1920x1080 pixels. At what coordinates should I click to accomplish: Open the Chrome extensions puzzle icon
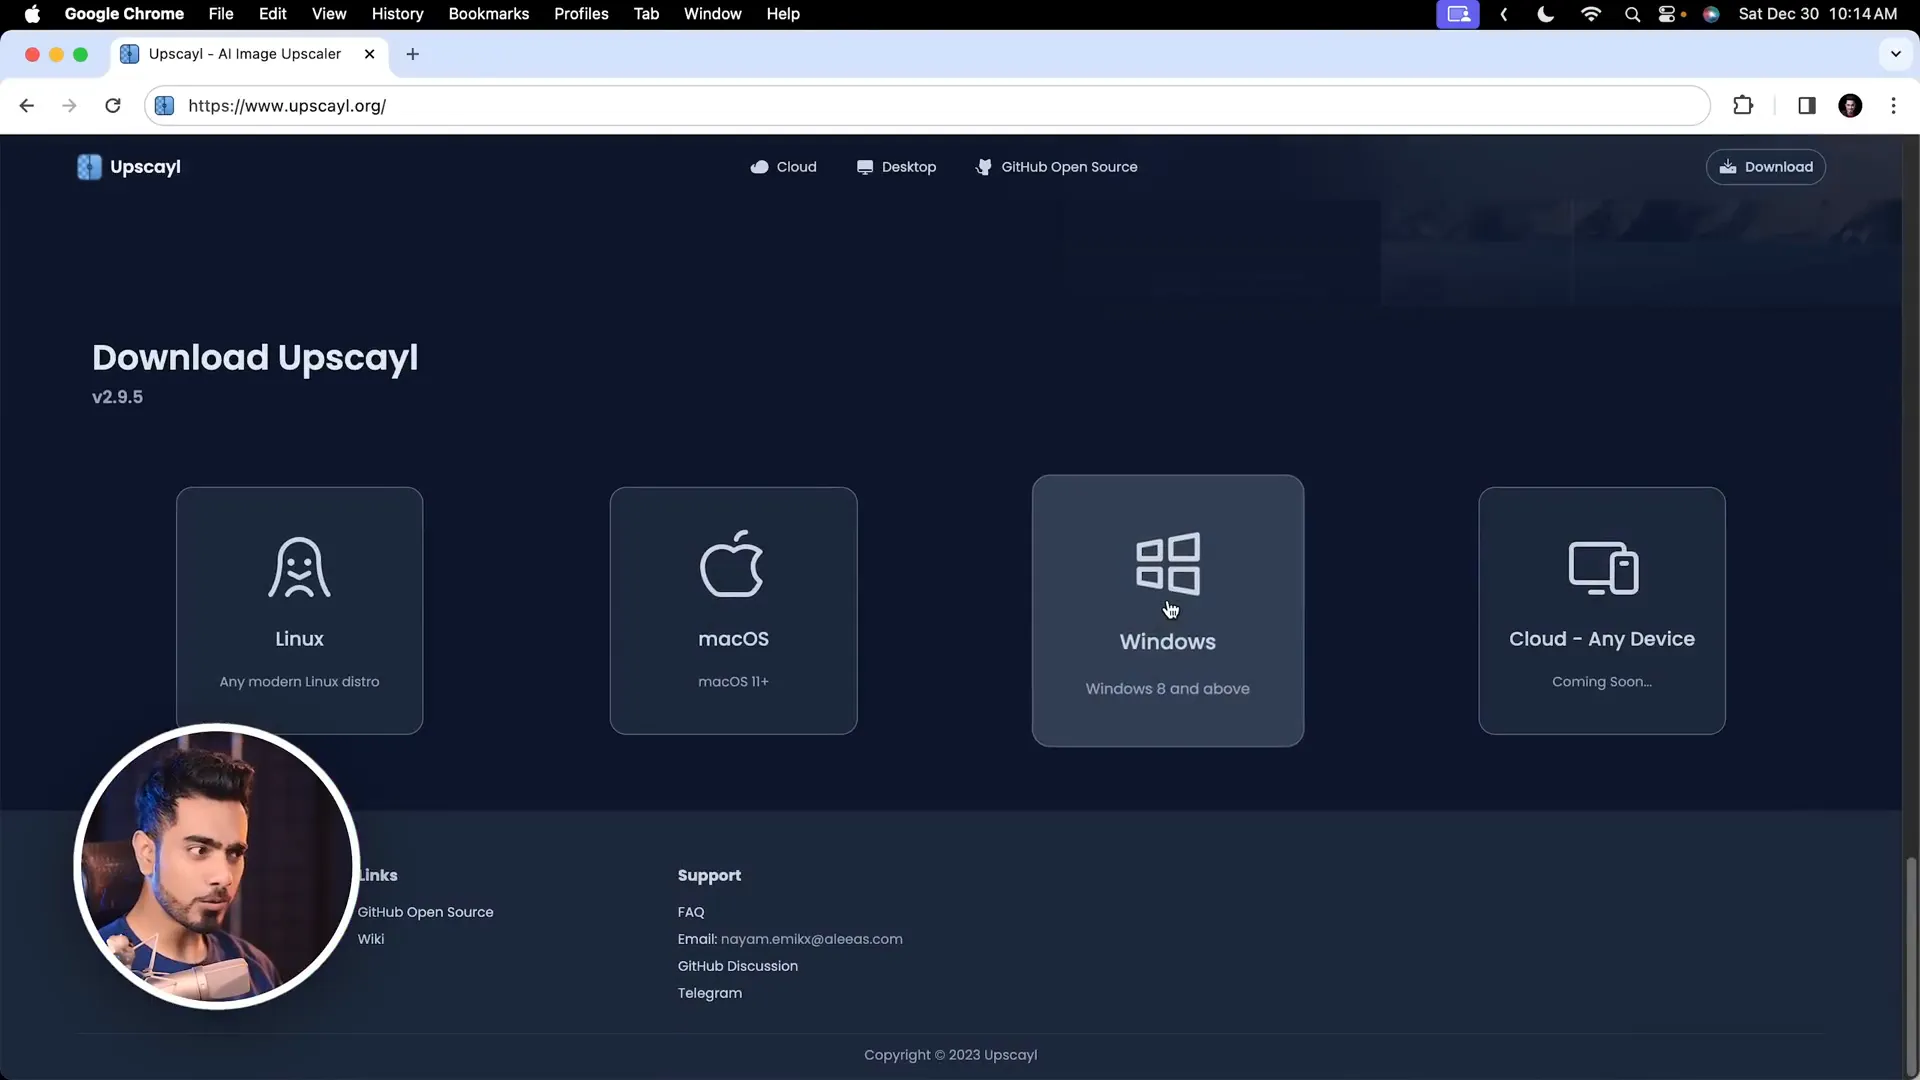pyautogui.click(x=1743, y=105)
